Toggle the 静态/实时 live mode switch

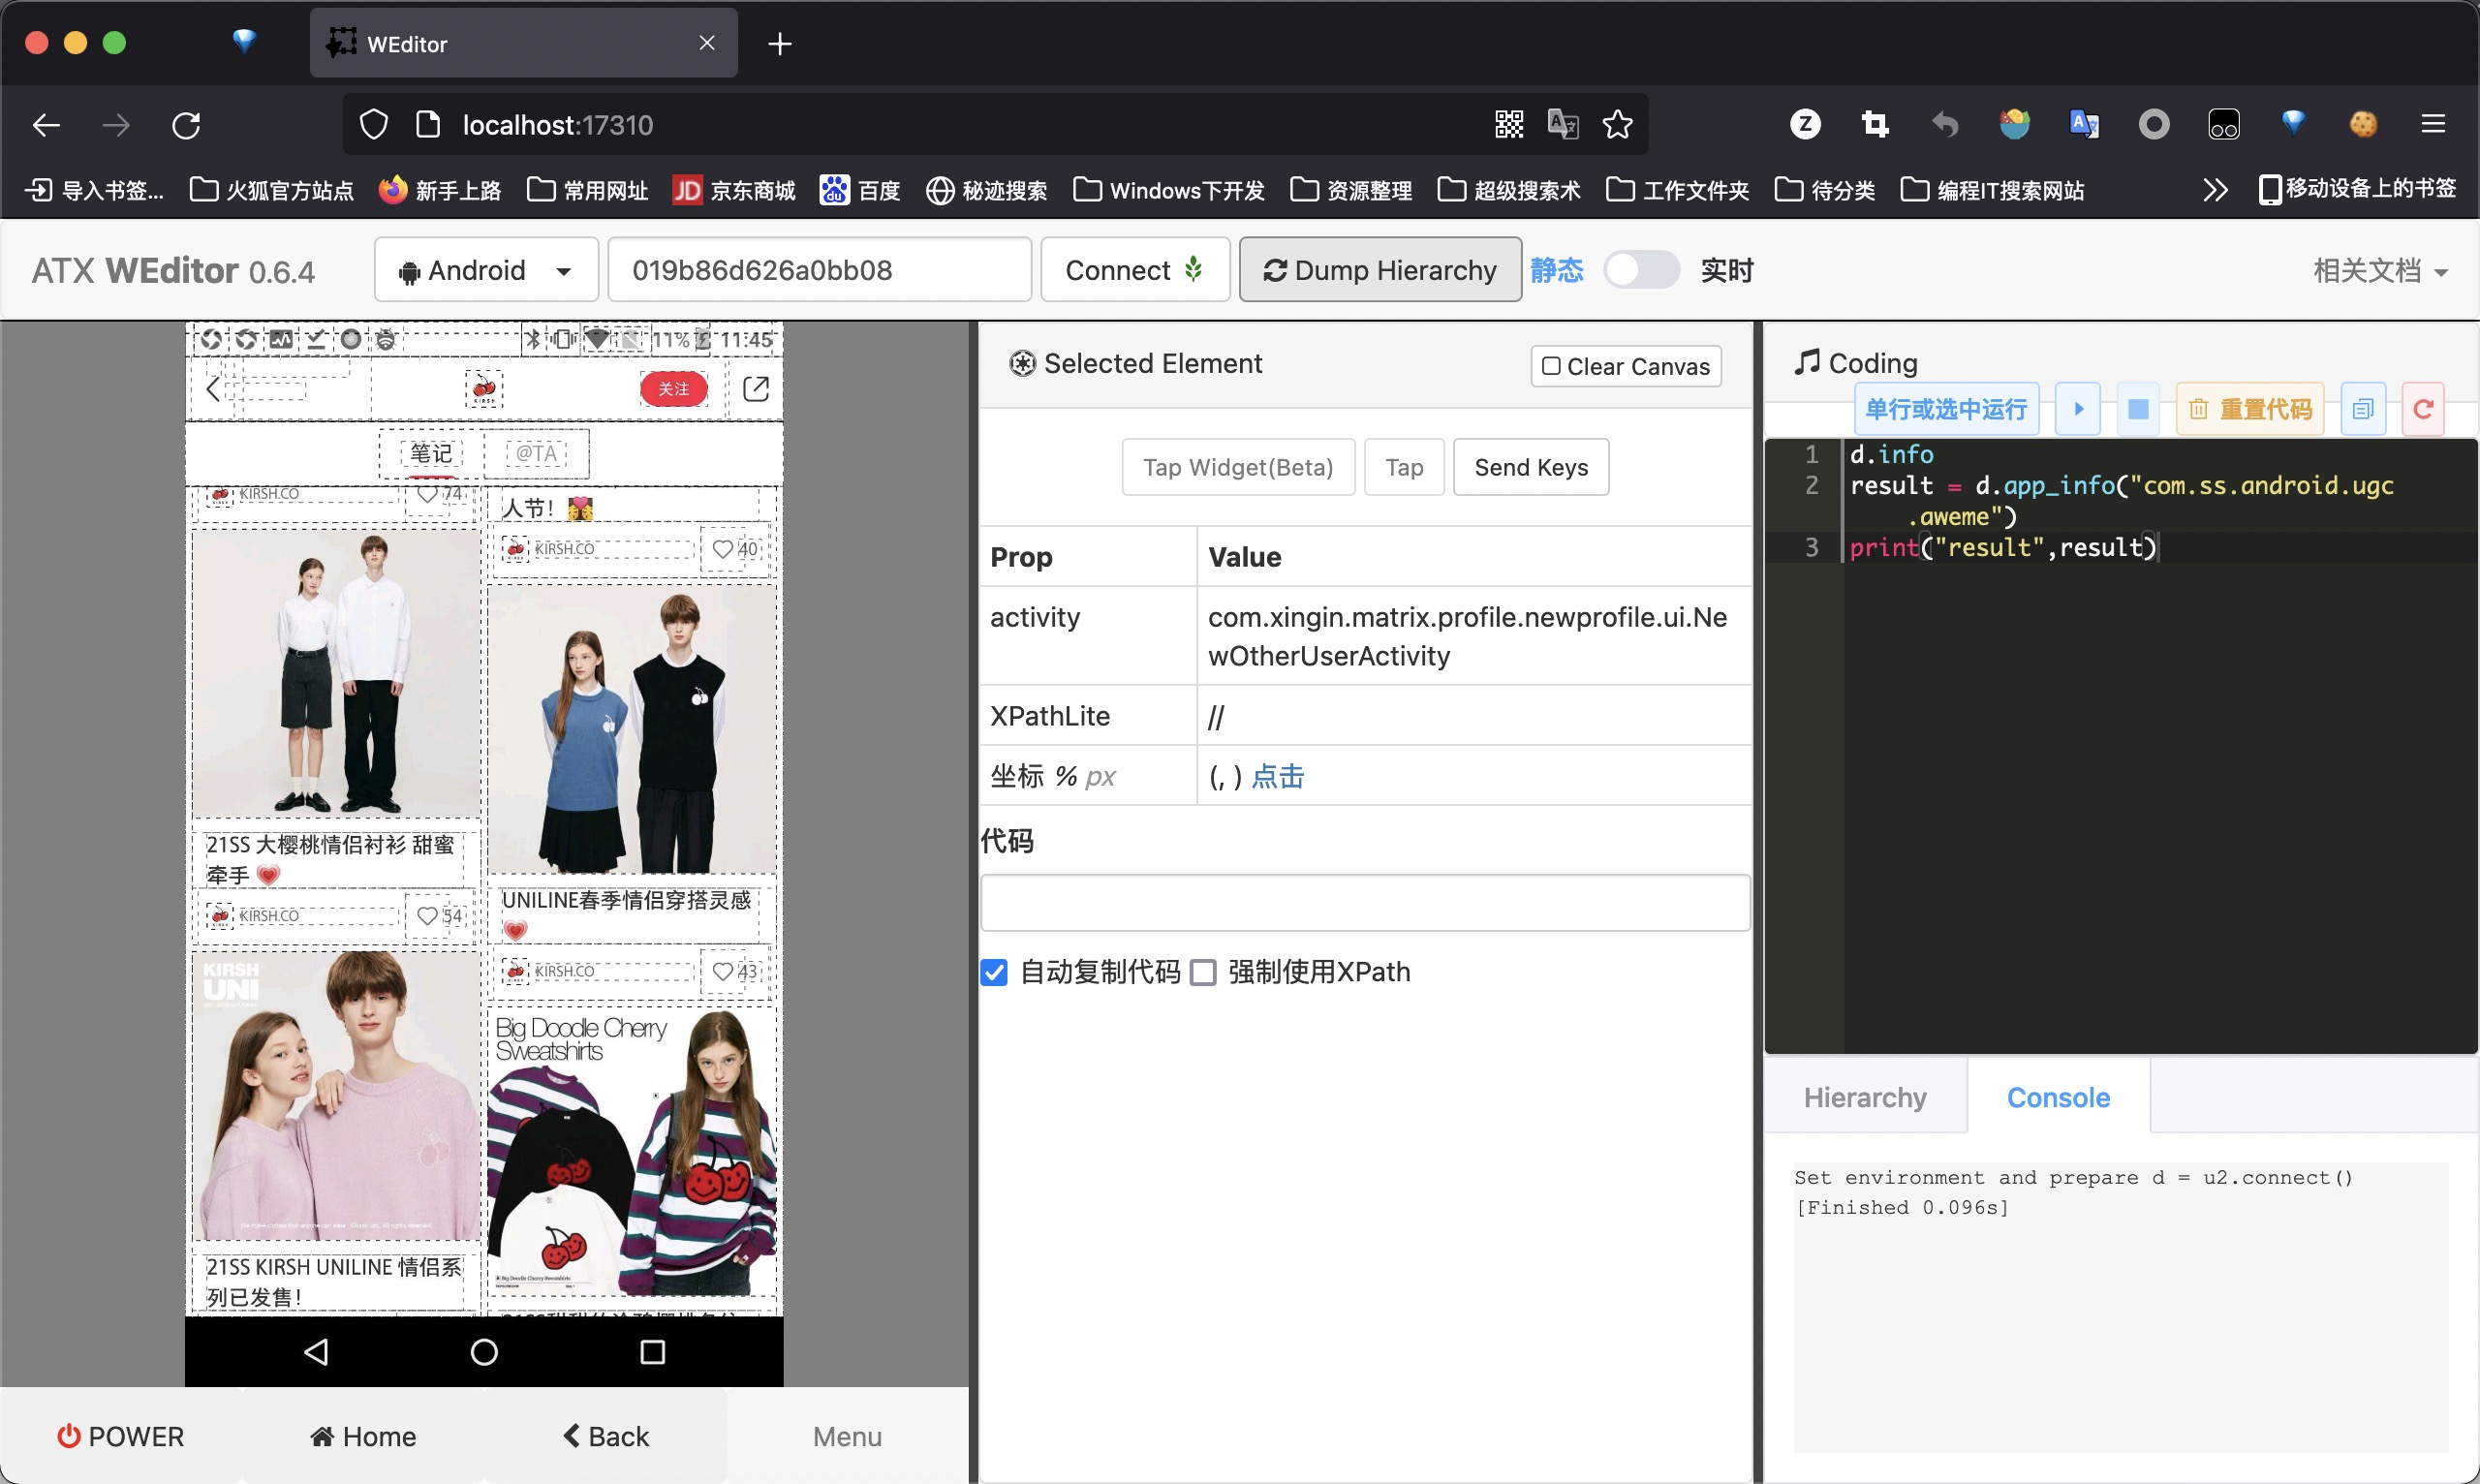click(1641, 268)
